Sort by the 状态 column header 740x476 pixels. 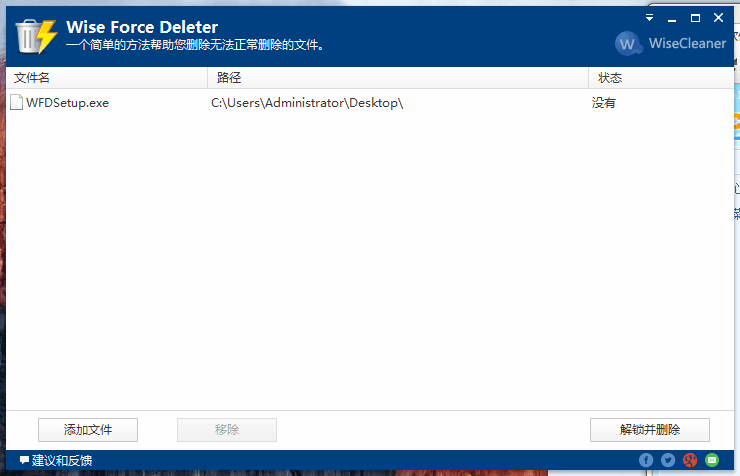pyautogui.click(x=661, y=77)
